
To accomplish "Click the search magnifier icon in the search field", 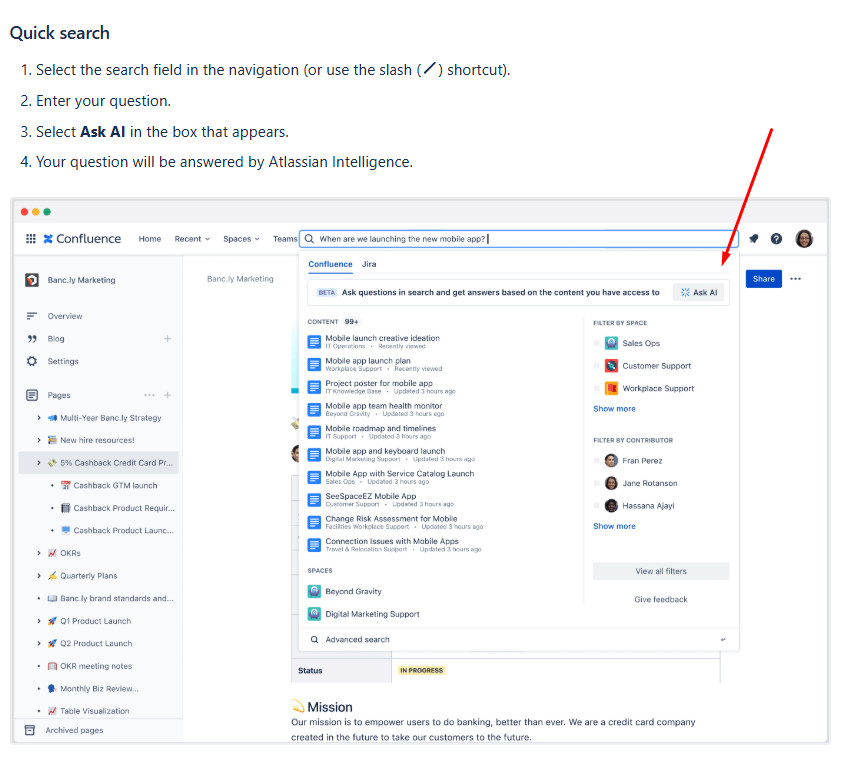I will pos(309,239).
